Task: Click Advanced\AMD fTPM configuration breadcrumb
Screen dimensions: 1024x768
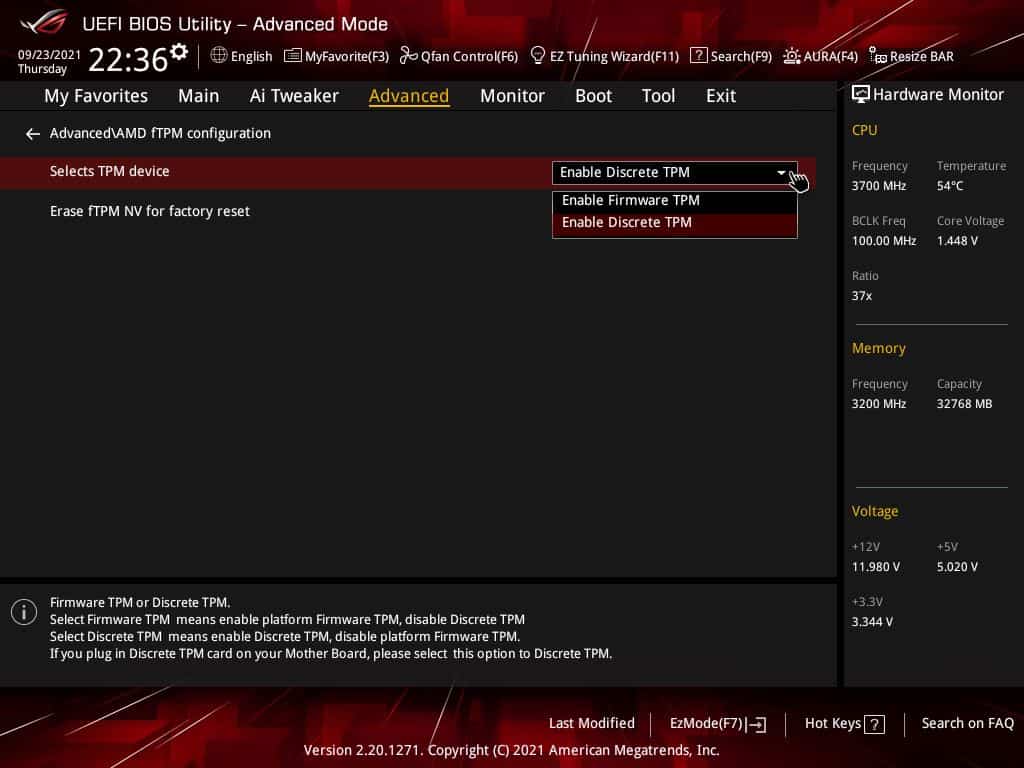Action: click(160, 133)
